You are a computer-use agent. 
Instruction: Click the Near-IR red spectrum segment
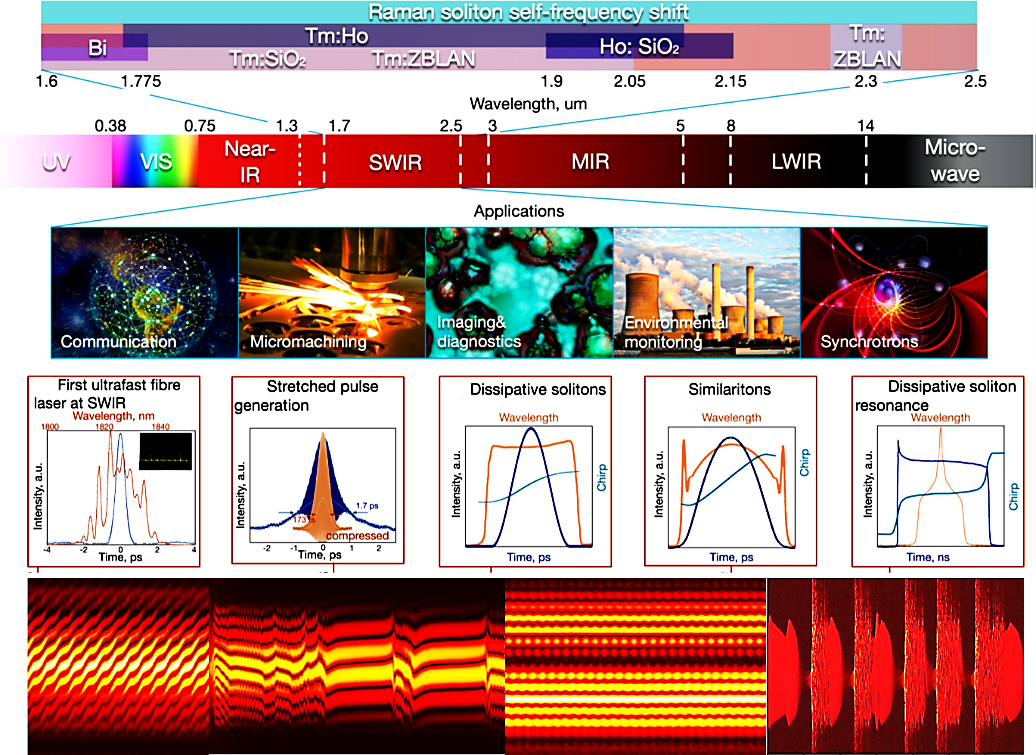click(246, 162)
